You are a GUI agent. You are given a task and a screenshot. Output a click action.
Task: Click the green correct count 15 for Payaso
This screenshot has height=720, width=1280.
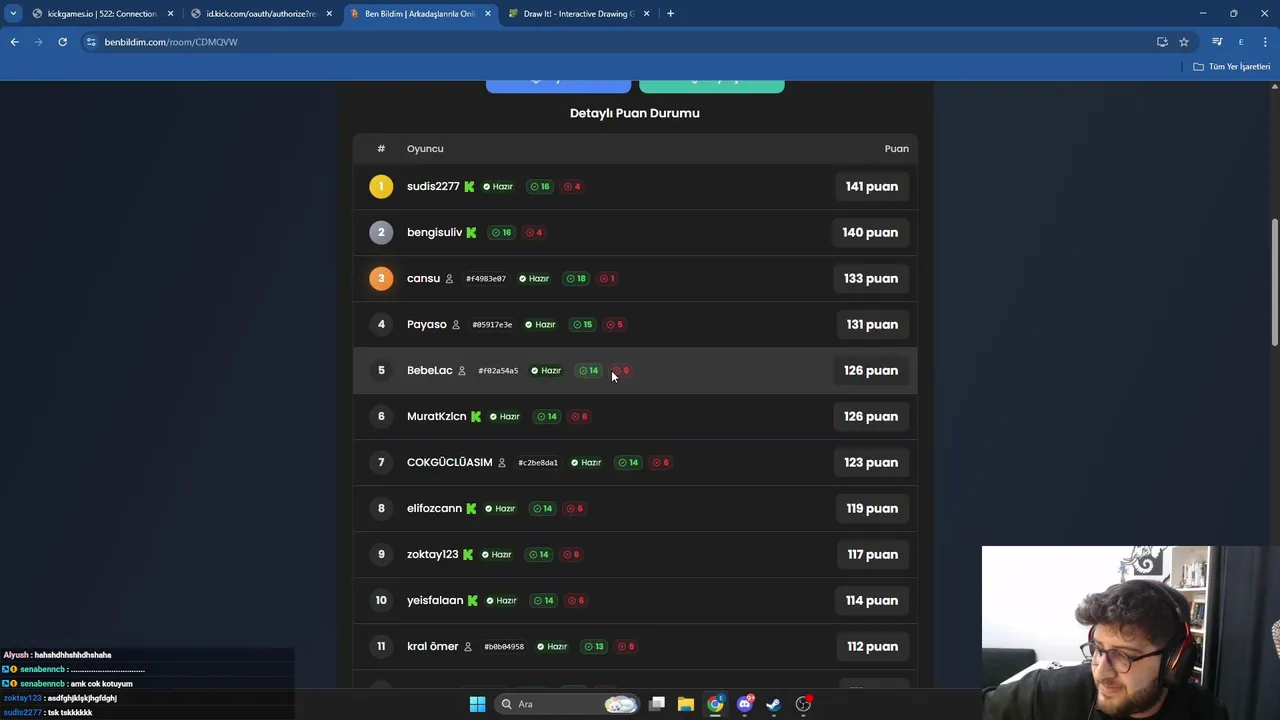coord(582,324)
